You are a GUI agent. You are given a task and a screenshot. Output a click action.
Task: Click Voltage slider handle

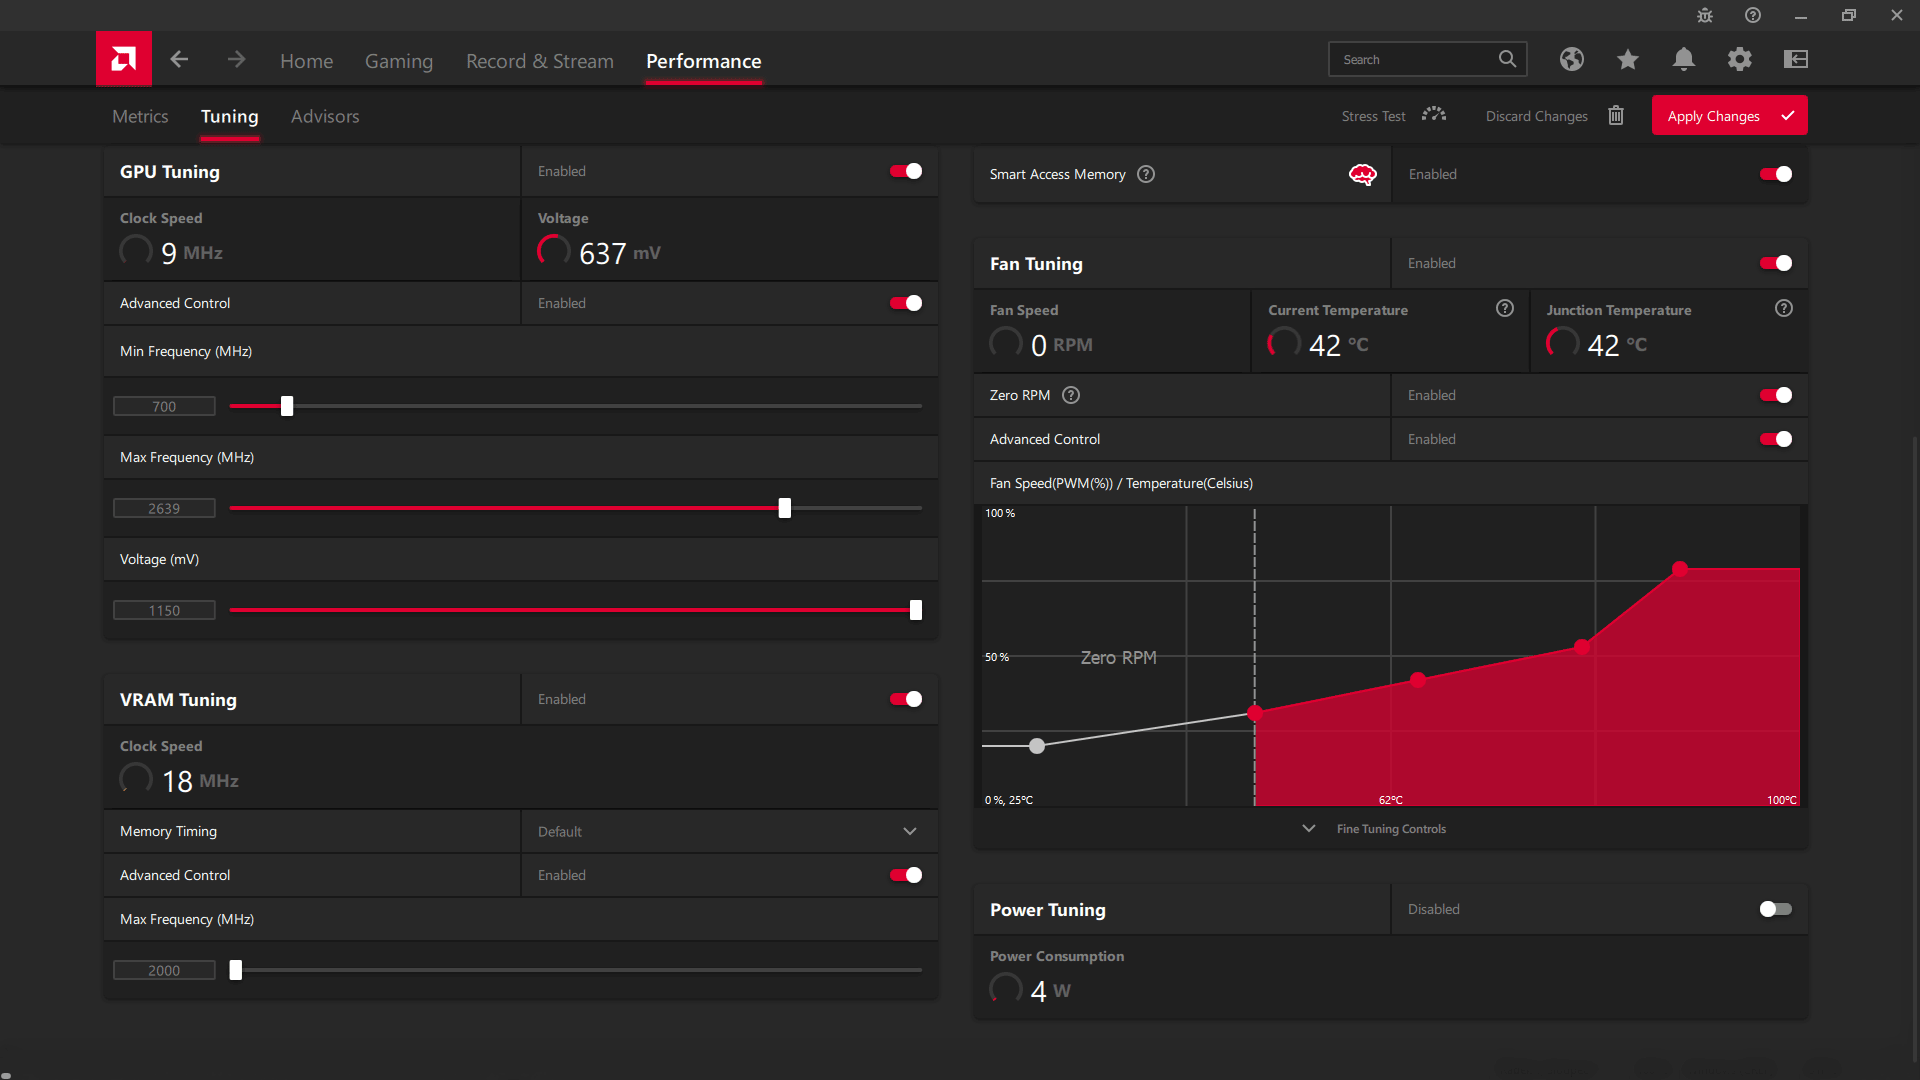point(916,610)
